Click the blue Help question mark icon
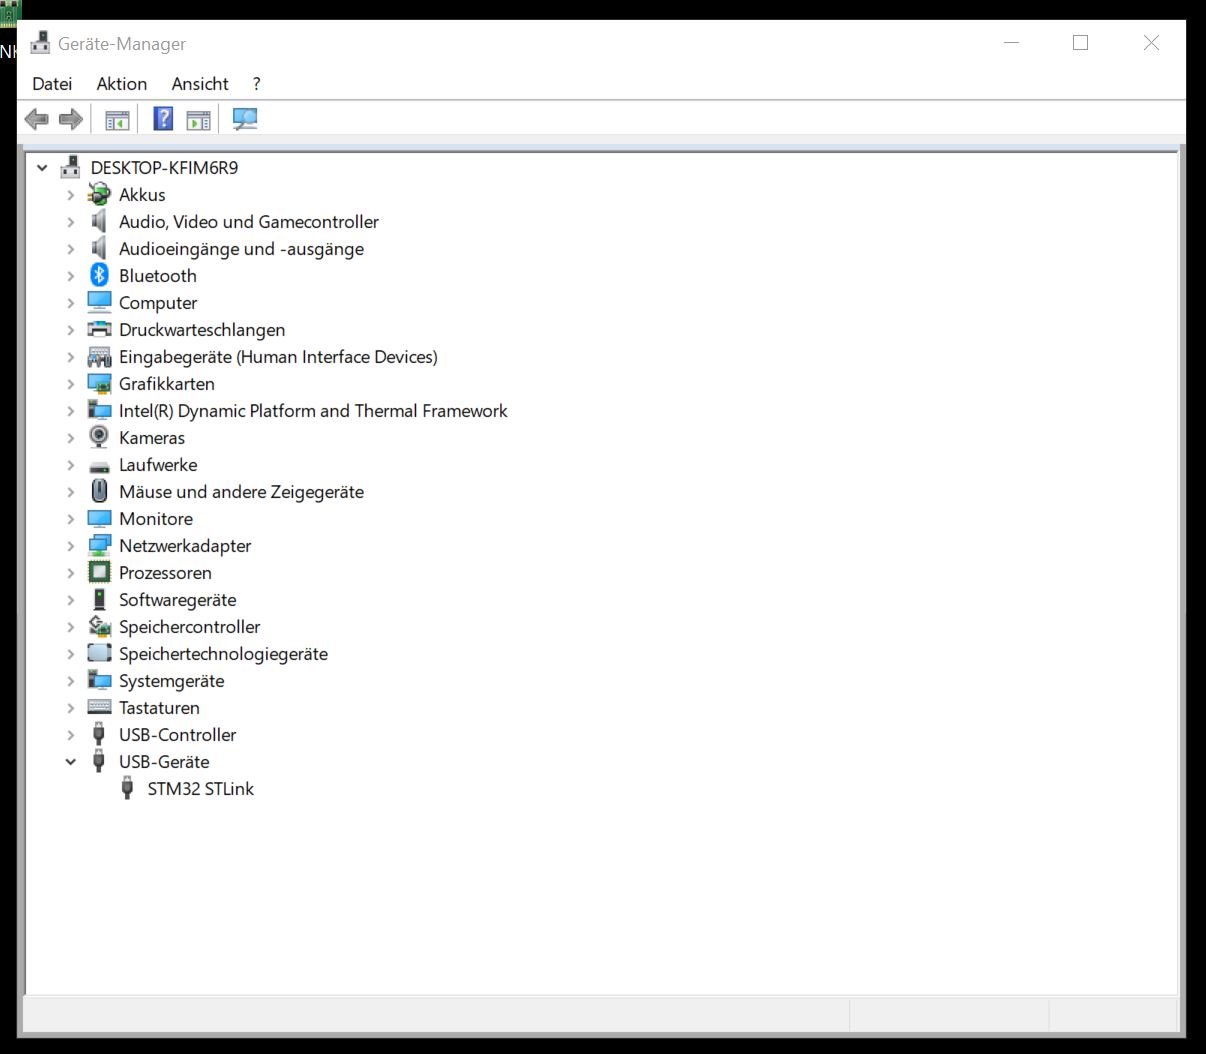The image size is (1206, 1054). click(163, 120)
